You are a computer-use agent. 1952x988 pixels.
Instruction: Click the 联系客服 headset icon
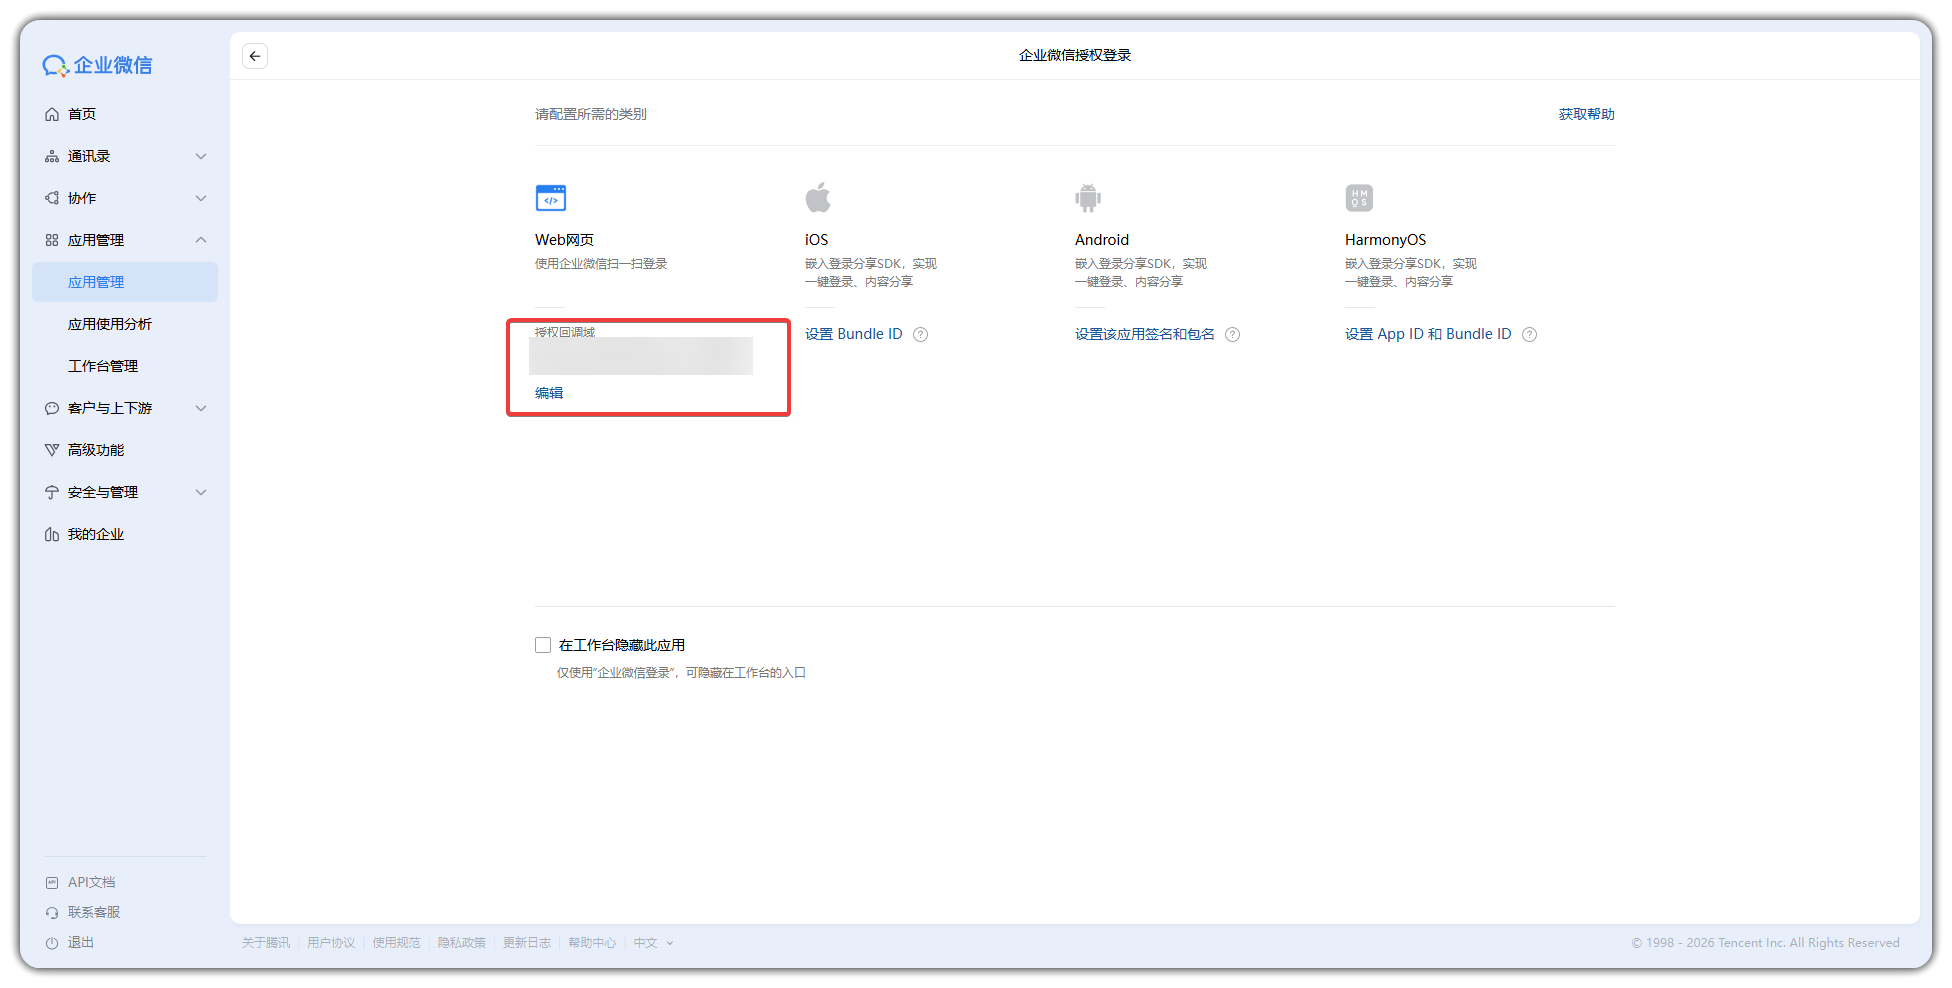click(52, 911)
